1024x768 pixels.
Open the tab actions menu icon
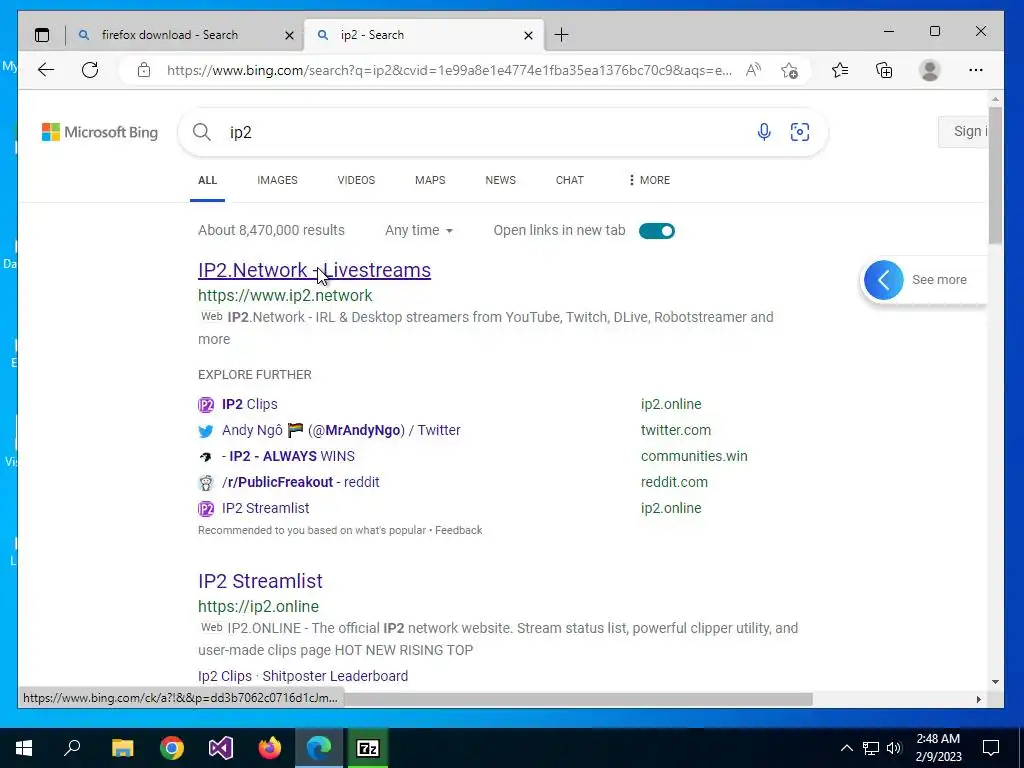pyautogui.click(x=42, y=35)
